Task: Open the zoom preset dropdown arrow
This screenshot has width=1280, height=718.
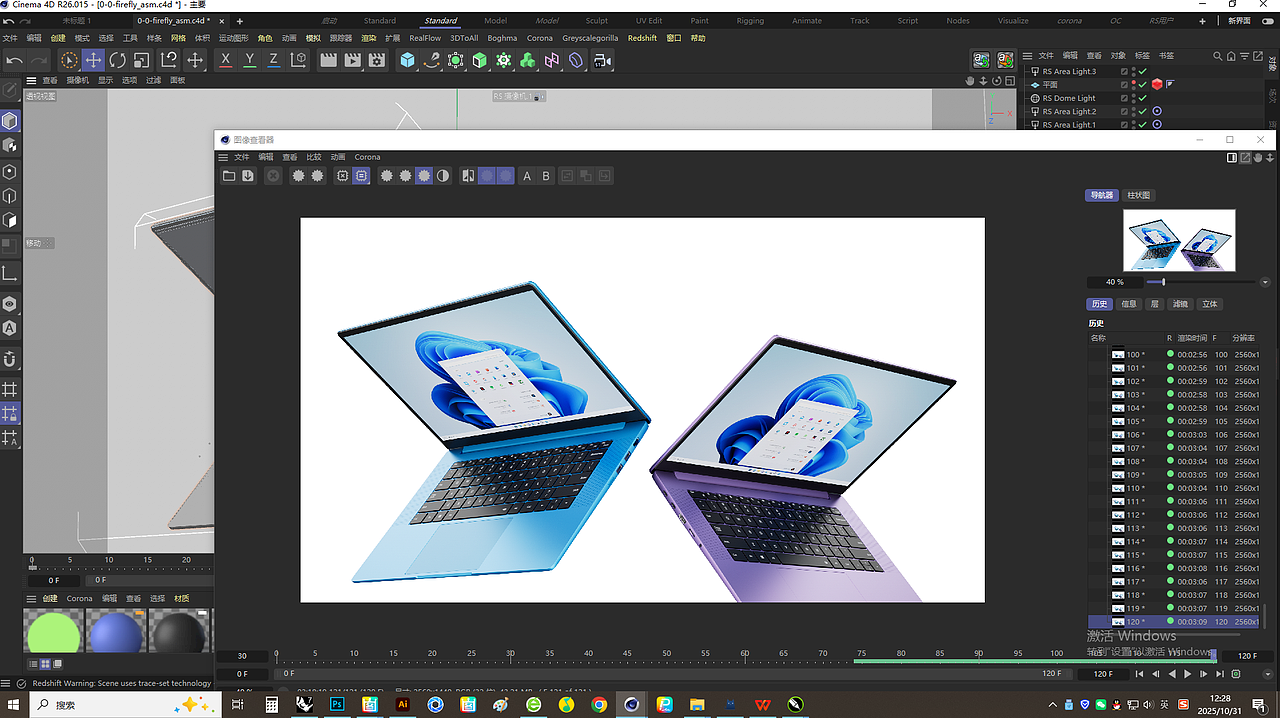Action: coord(1266,282)
